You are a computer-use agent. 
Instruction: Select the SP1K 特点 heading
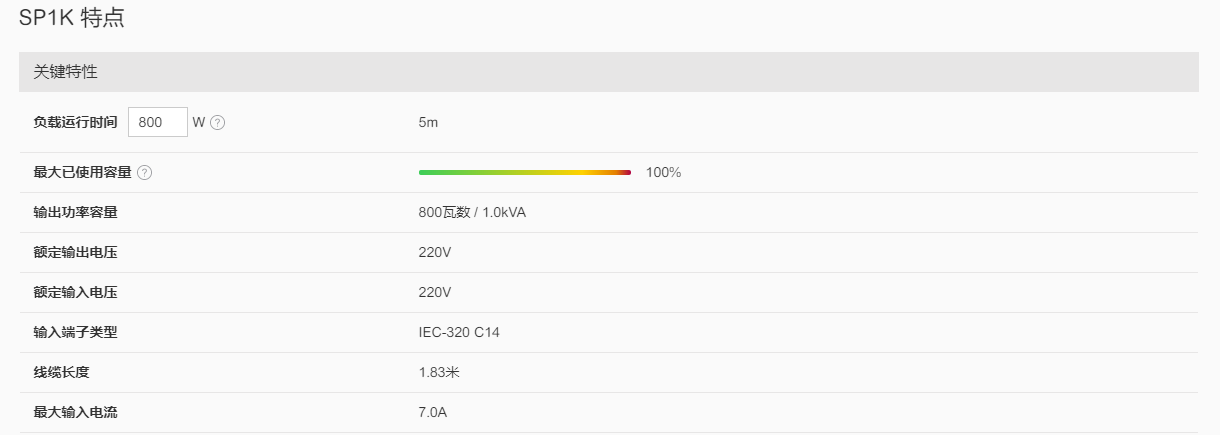point(72,18)
